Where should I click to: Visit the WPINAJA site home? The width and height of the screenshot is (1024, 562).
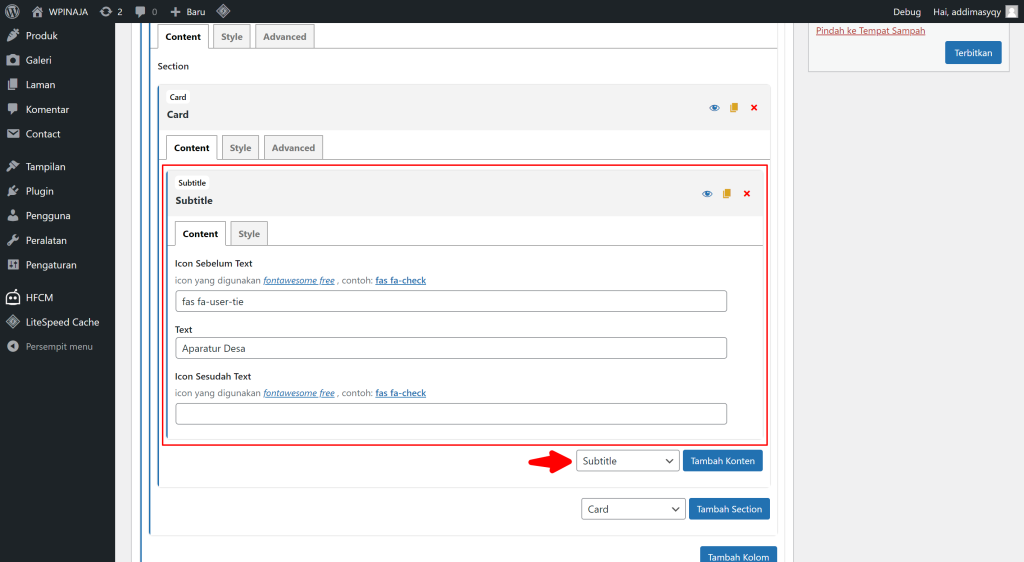[x=59, y=12]
